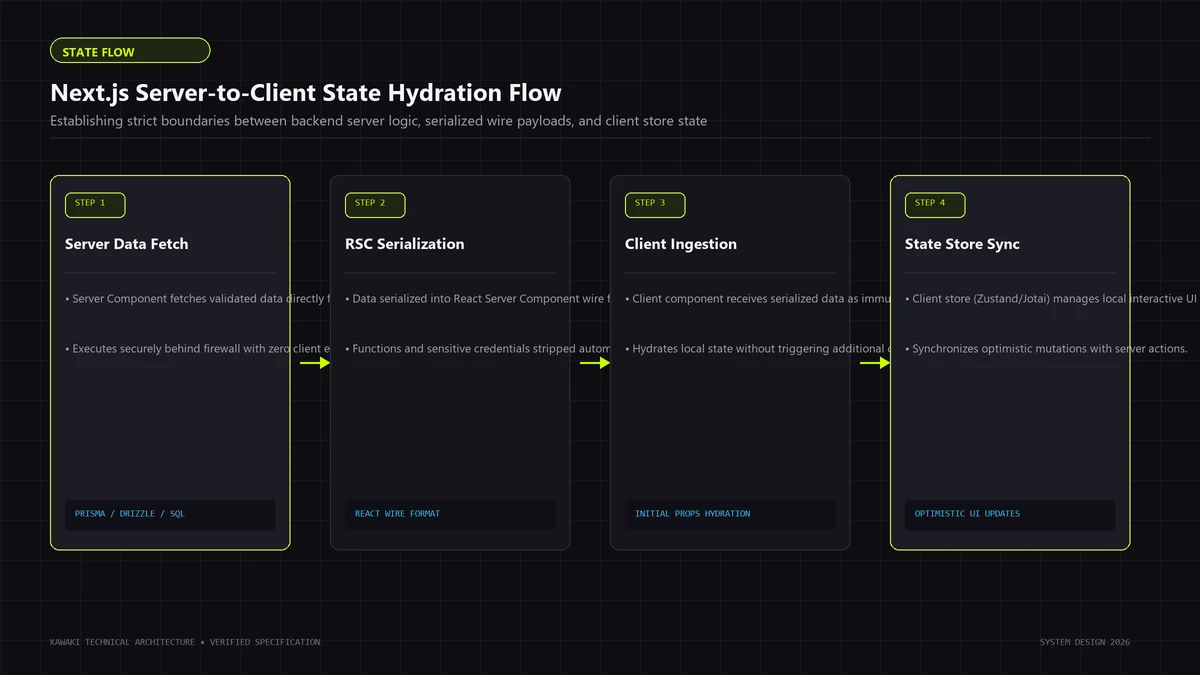Click the STEP 2 badge

point(375,204)
